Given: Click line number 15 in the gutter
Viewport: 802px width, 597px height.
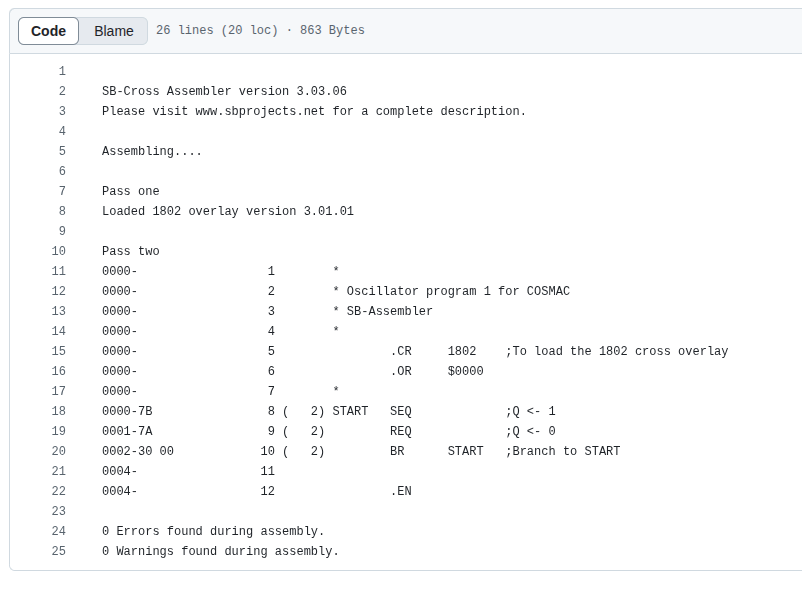Looking at the screenshot, I should [x=59, y=351].
